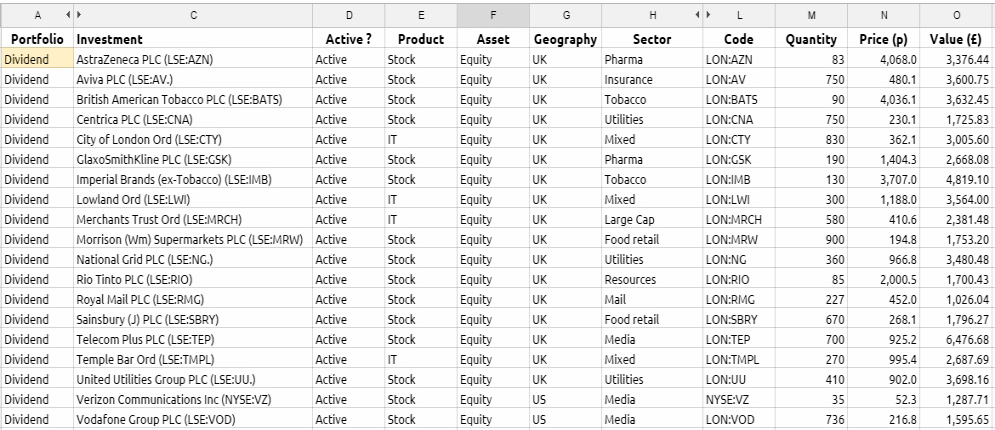Expand hidden column arrow right of column A
Viewport: 995px width, 430px height.
(x=69, y=15)
